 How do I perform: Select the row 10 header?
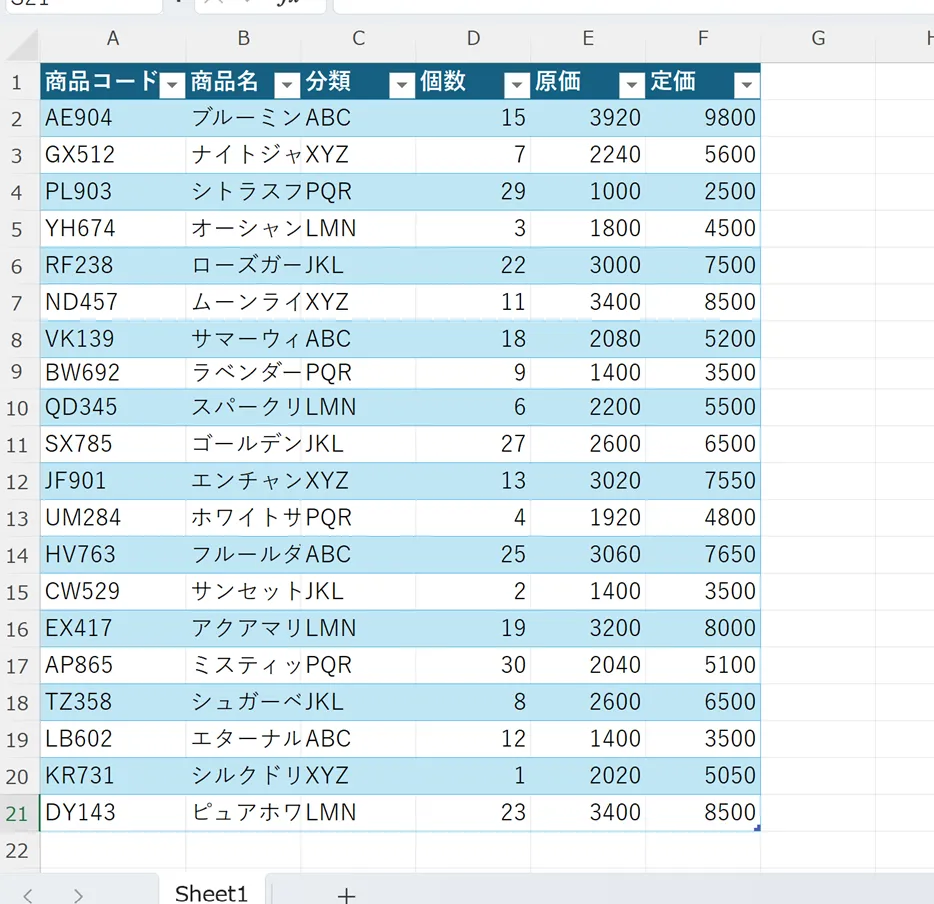pos(18,408)
